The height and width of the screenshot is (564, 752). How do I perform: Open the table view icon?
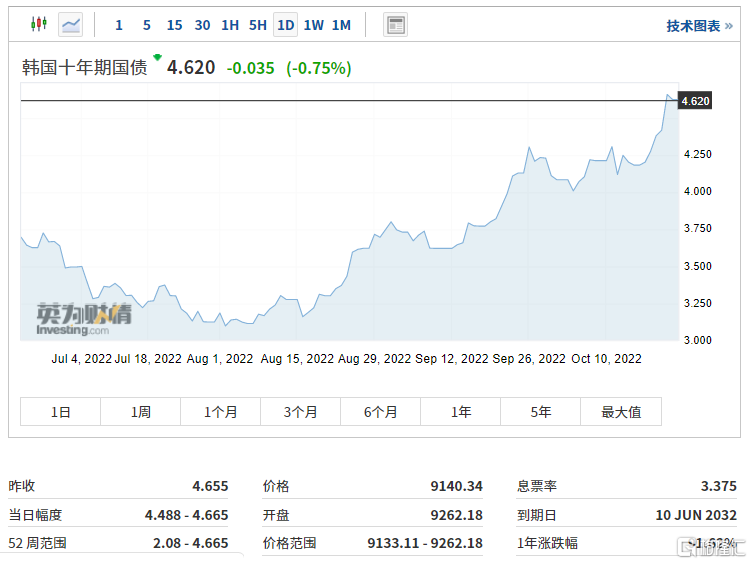pyautogui.click(x=396, y=25)
